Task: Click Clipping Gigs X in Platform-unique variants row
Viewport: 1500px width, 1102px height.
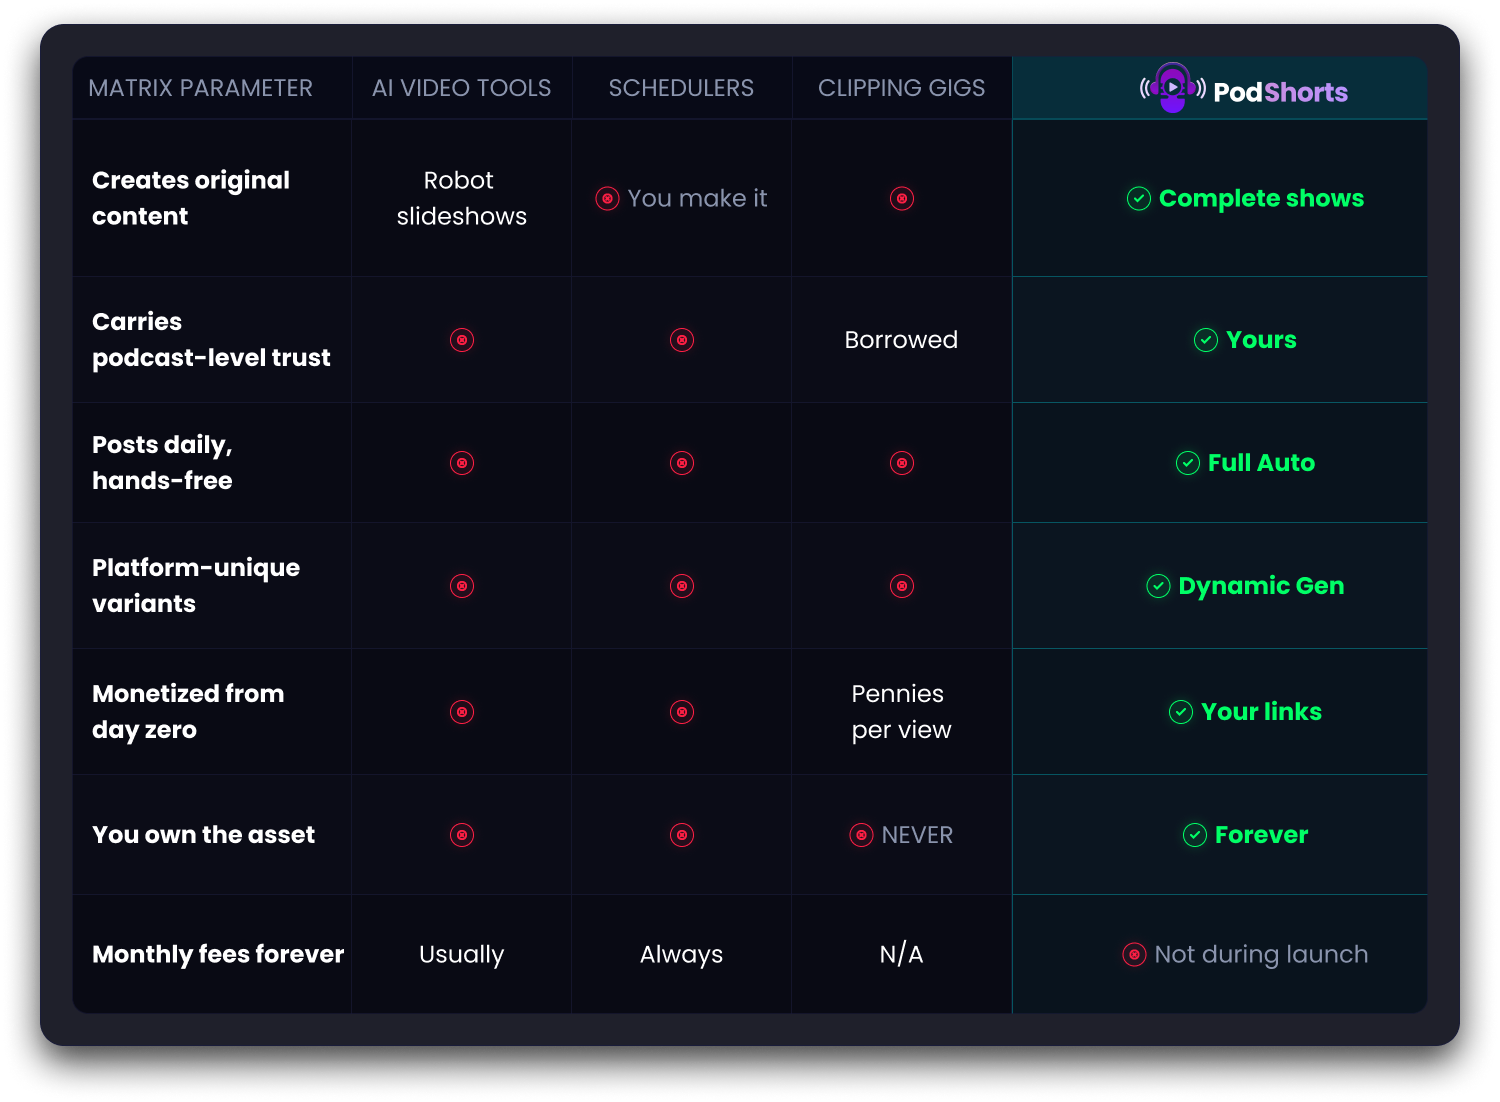Action: tap(902, 586)
